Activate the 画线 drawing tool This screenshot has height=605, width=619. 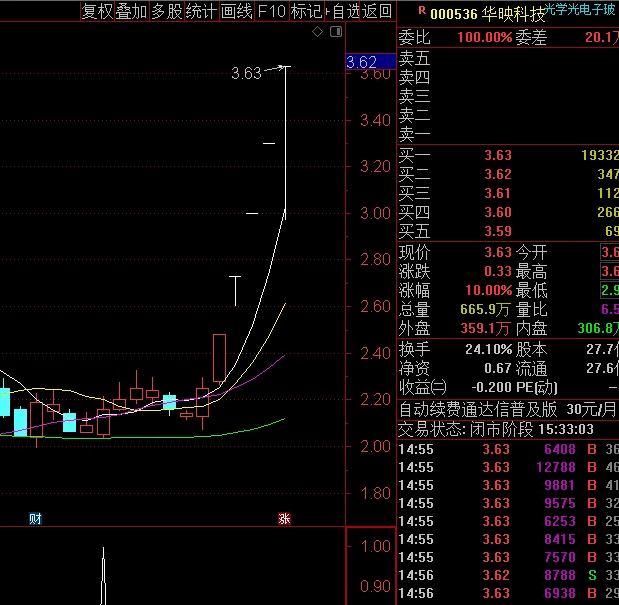[236, 11]
